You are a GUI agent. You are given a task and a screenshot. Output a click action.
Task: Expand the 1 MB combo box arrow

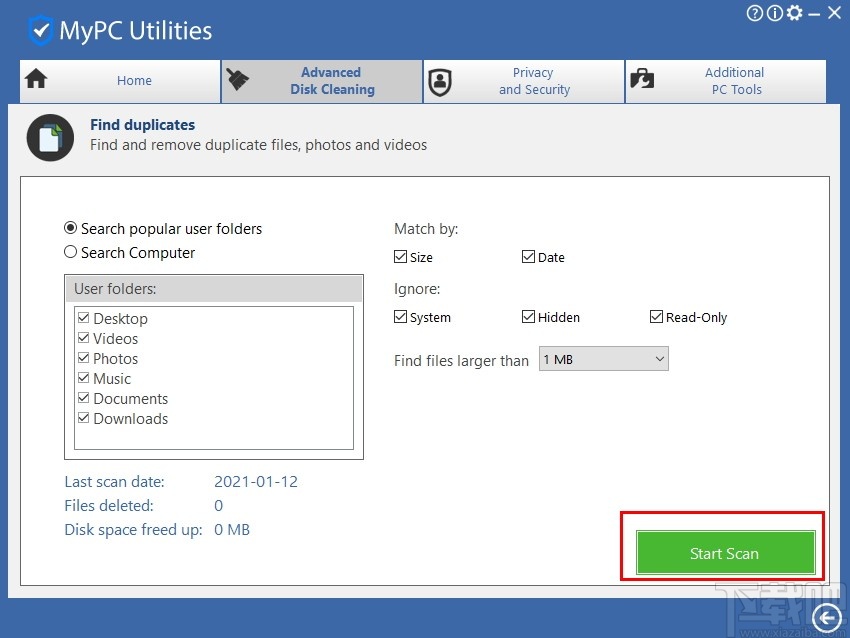pyautogui.click(x=659, y=358)
